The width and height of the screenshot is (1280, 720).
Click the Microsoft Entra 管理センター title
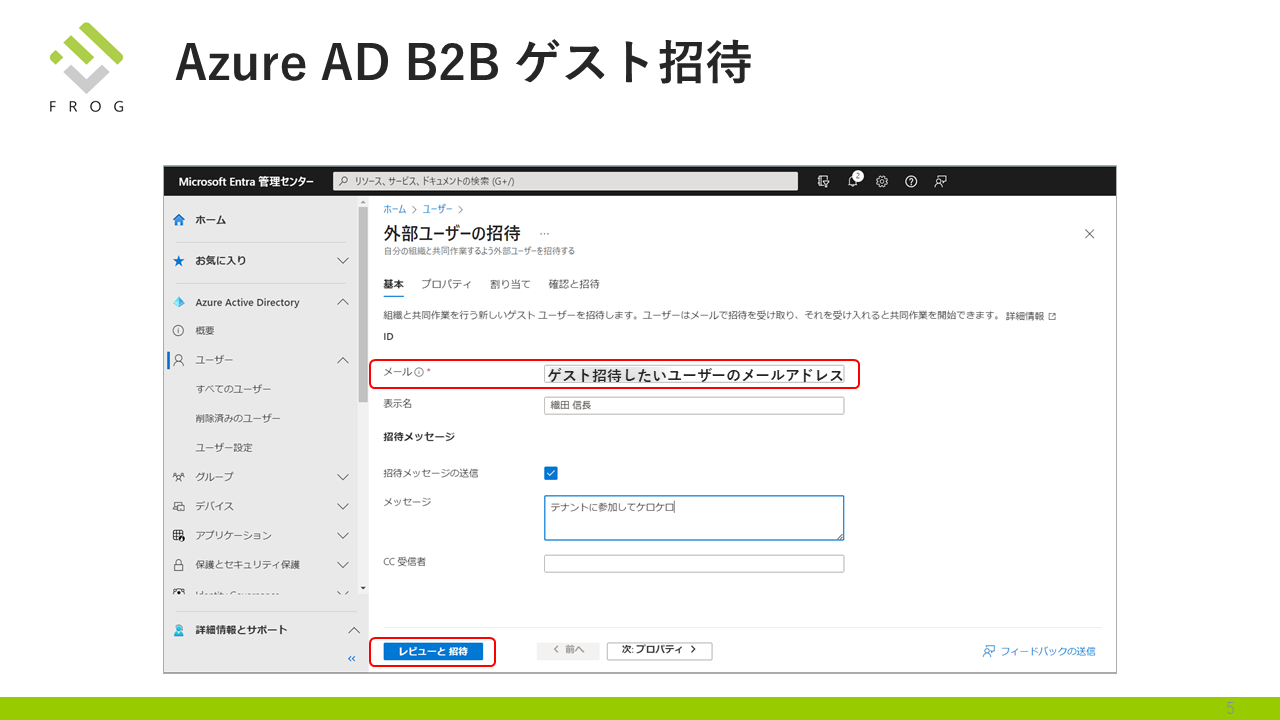246,181
